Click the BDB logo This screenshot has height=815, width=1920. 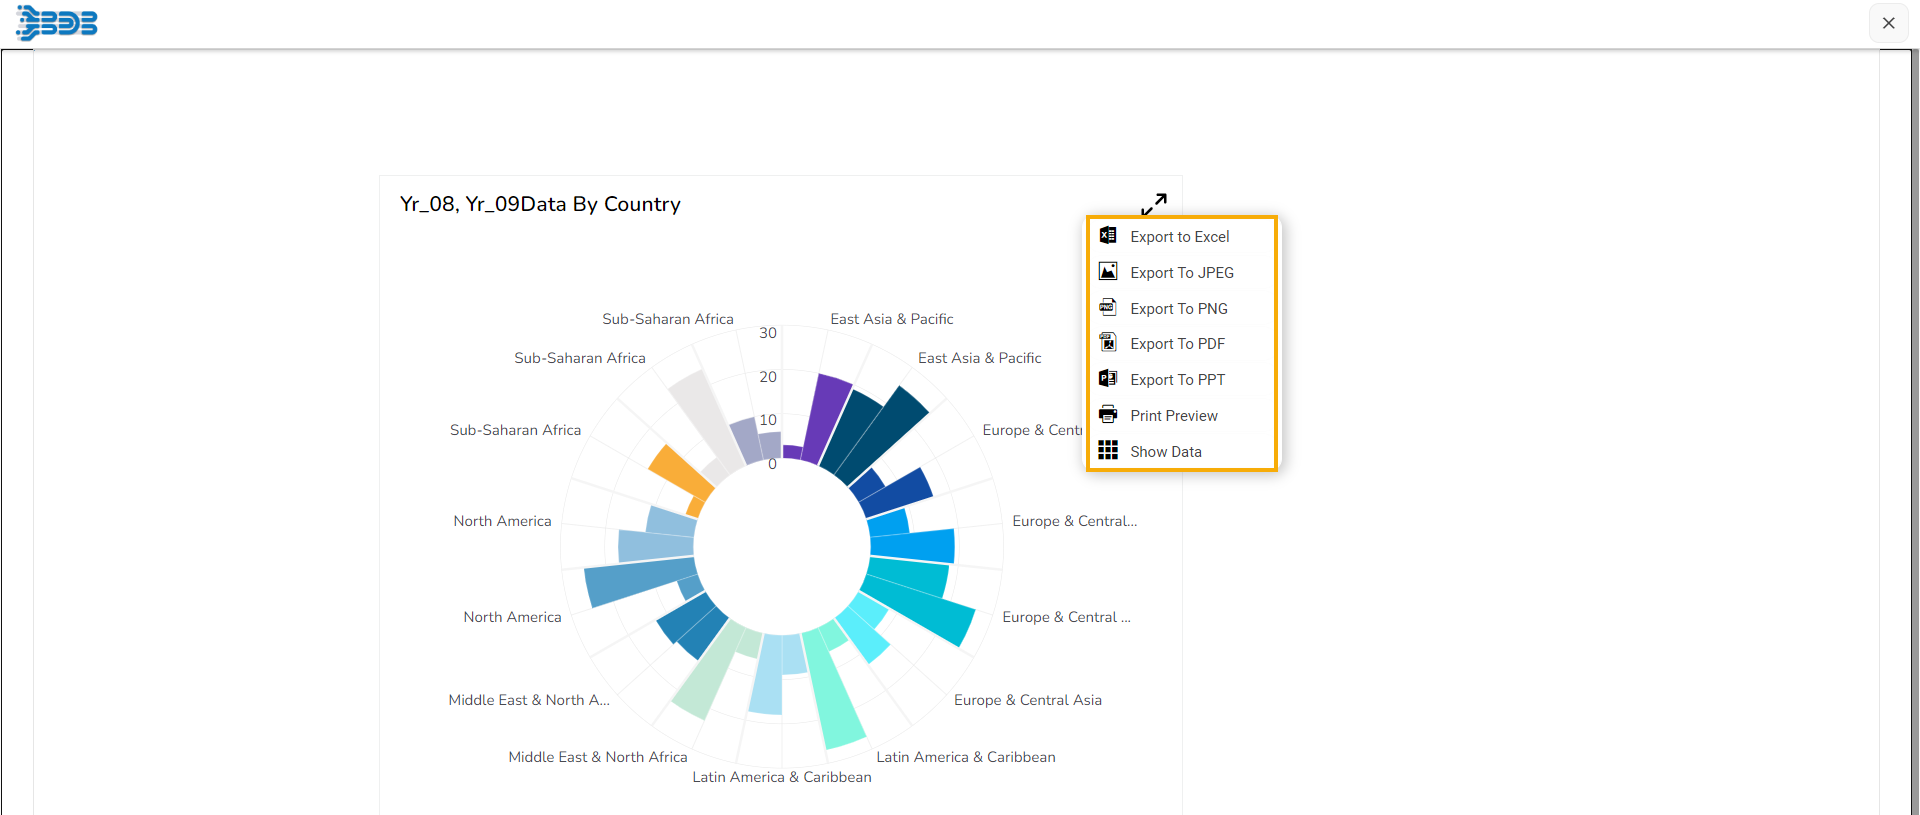click(57, 23)
